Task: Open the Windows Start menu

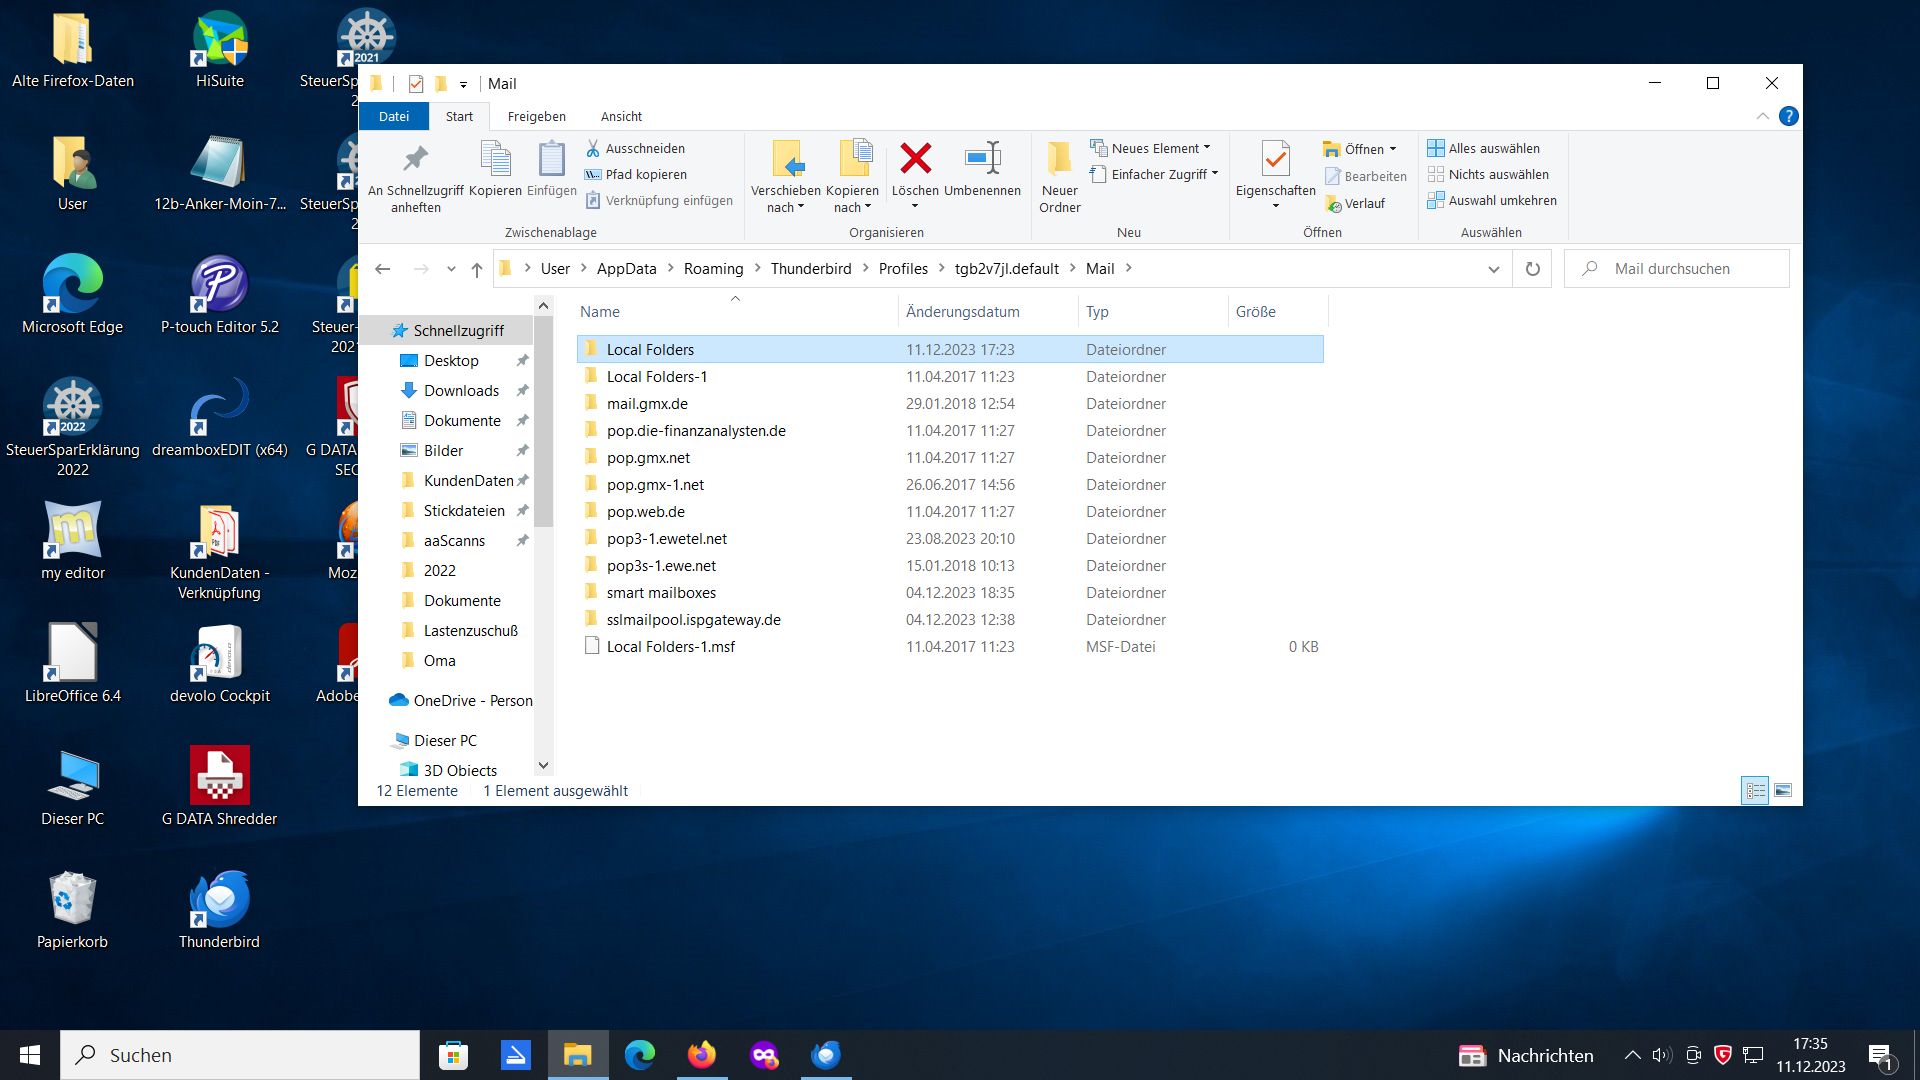Action: tap(30, 1055)
